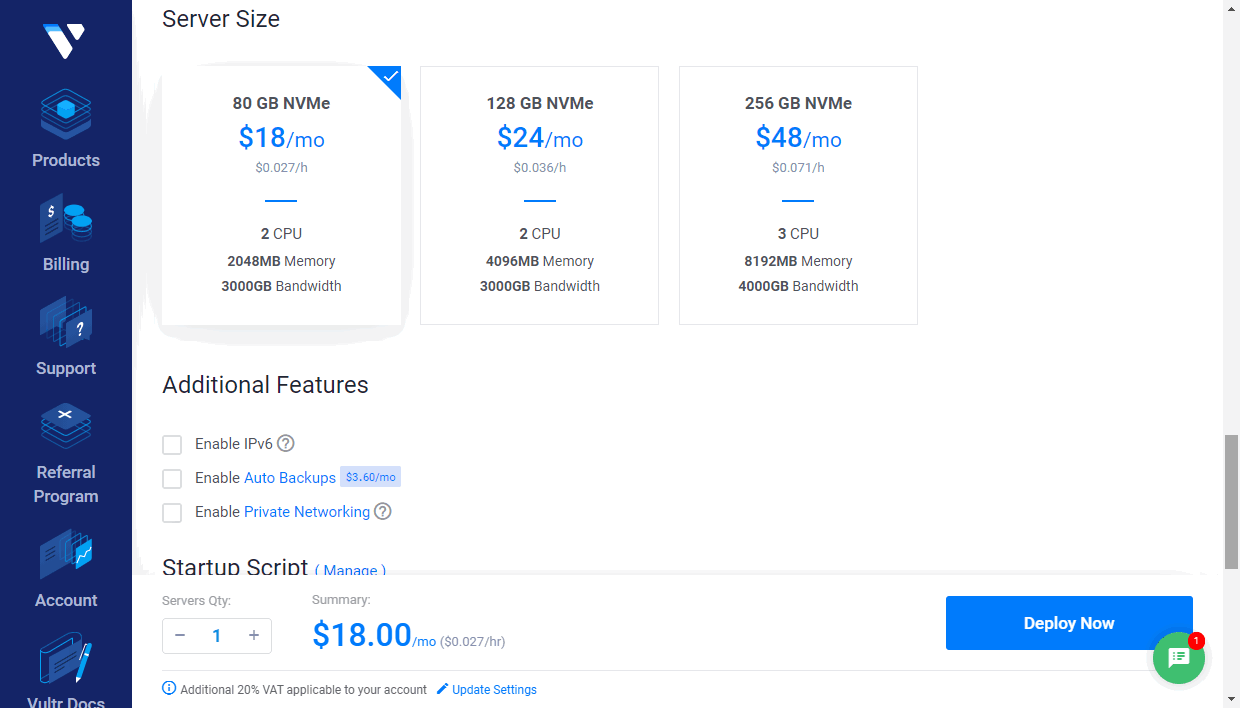This screenshot has height=708, width=1240.
Task: Open the chat support bubble
Action: coord(1178,657)
